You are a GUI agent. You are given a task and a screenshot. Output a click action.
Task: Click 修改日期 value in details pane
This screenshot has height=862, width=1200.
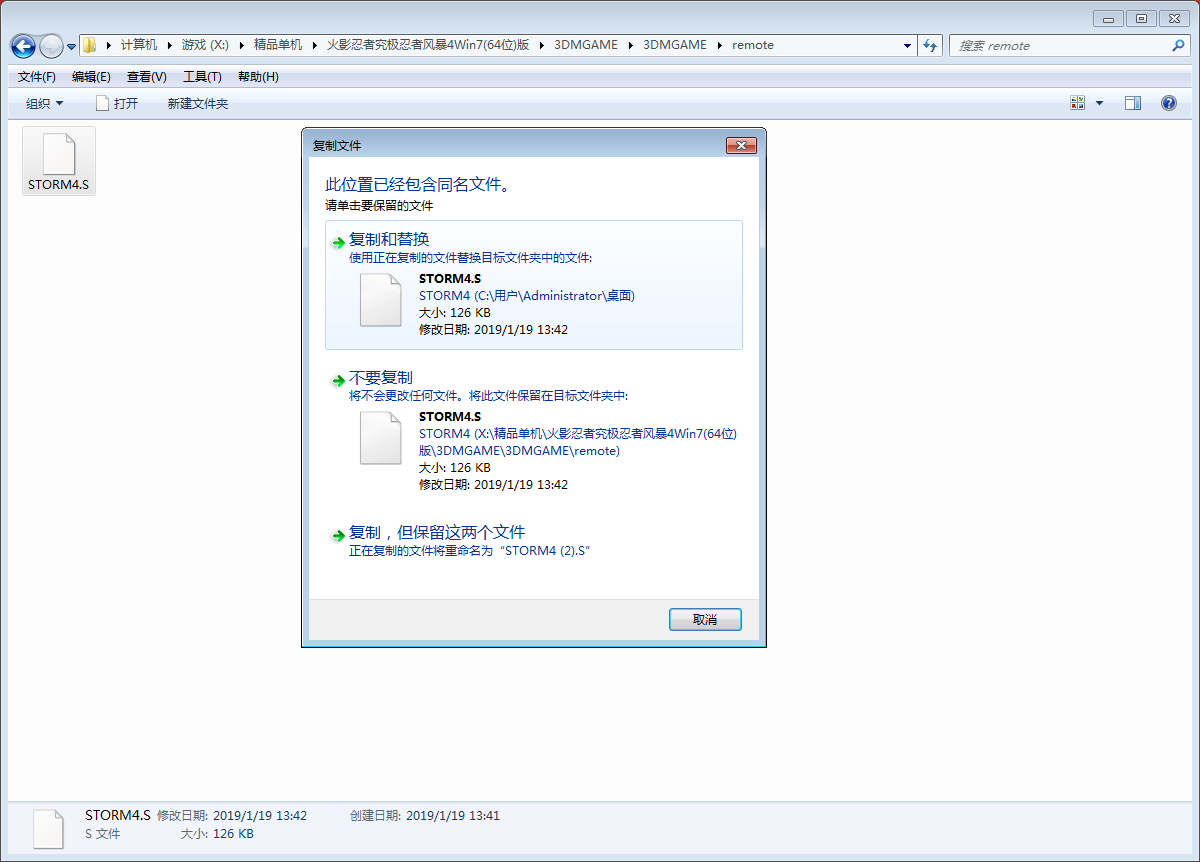pyautogui.click(x=260, y=816)
